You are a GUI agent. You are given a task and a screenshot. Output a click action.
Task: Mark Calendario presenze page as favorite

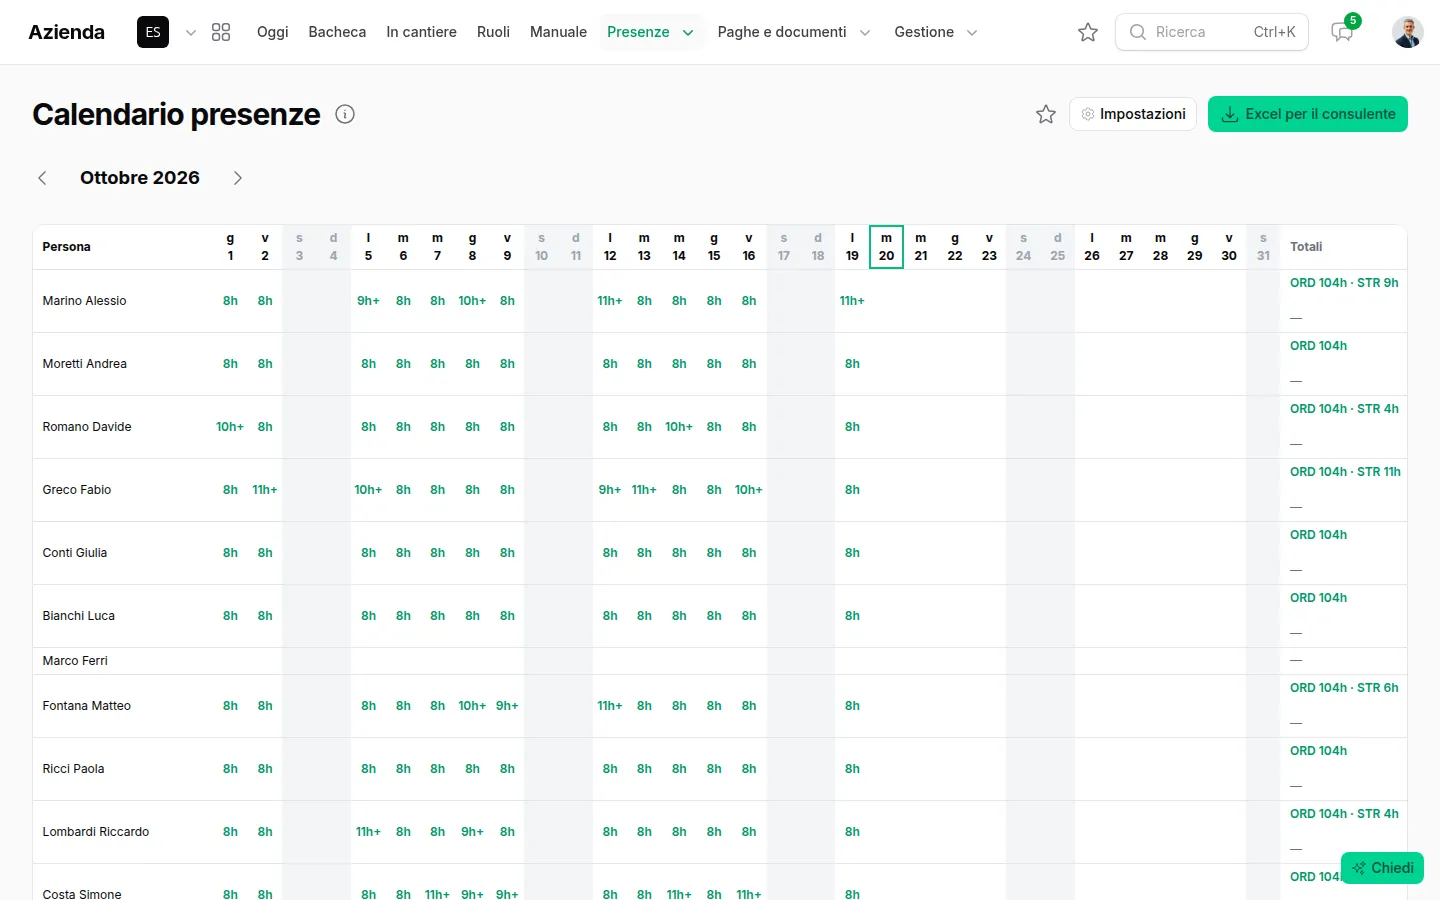pos(1046,114)
